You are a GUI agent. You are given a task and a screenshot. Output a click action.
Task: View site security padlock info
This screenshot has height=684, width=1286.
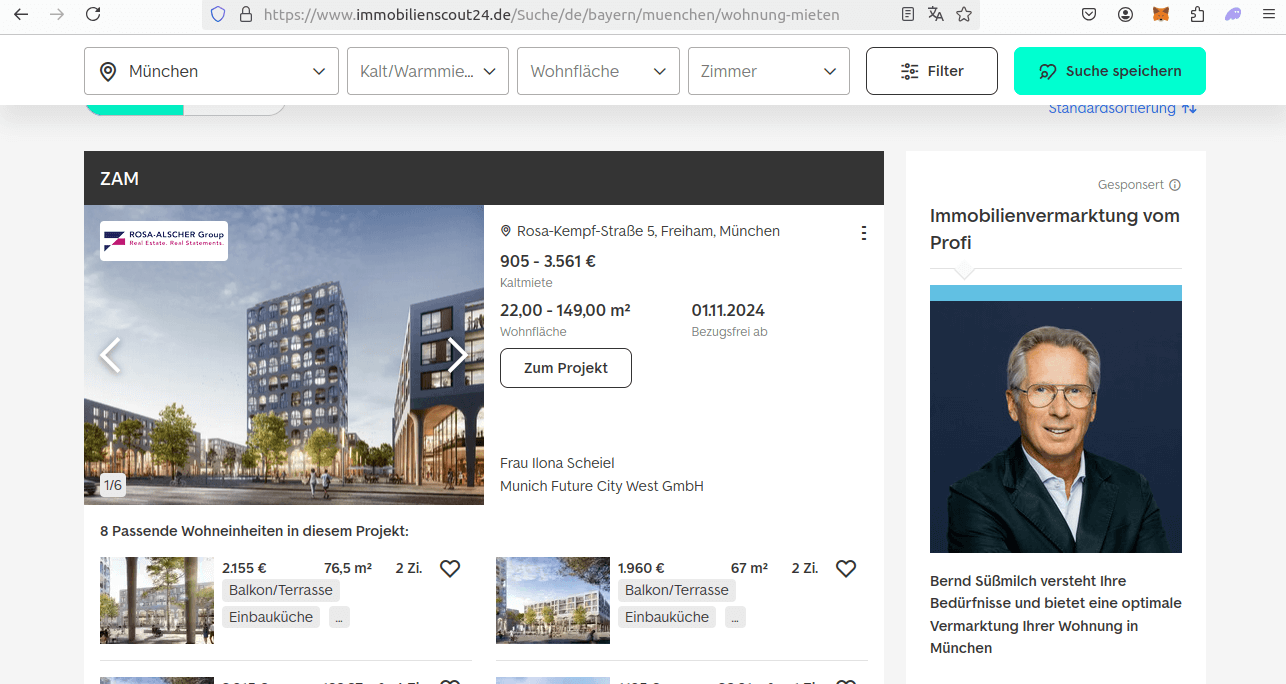click(x=246, y=14)
